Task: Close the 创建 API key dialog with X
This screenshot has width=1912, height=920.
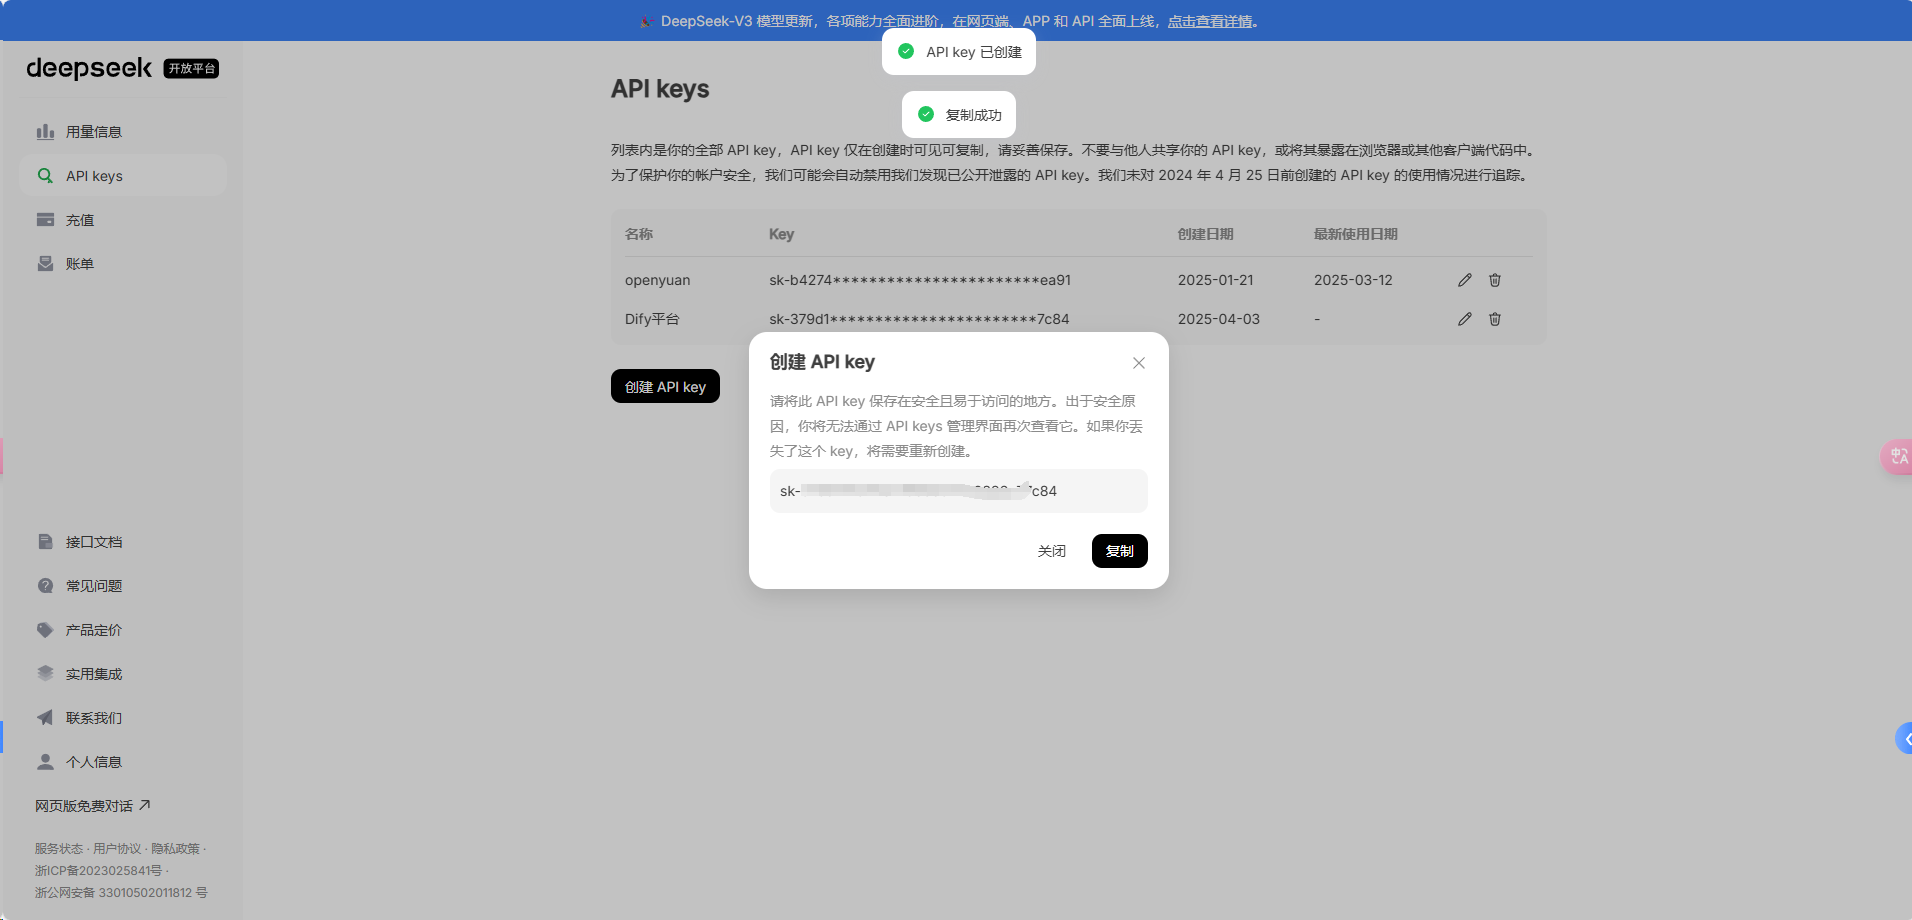Action: tap(1139, 363)
